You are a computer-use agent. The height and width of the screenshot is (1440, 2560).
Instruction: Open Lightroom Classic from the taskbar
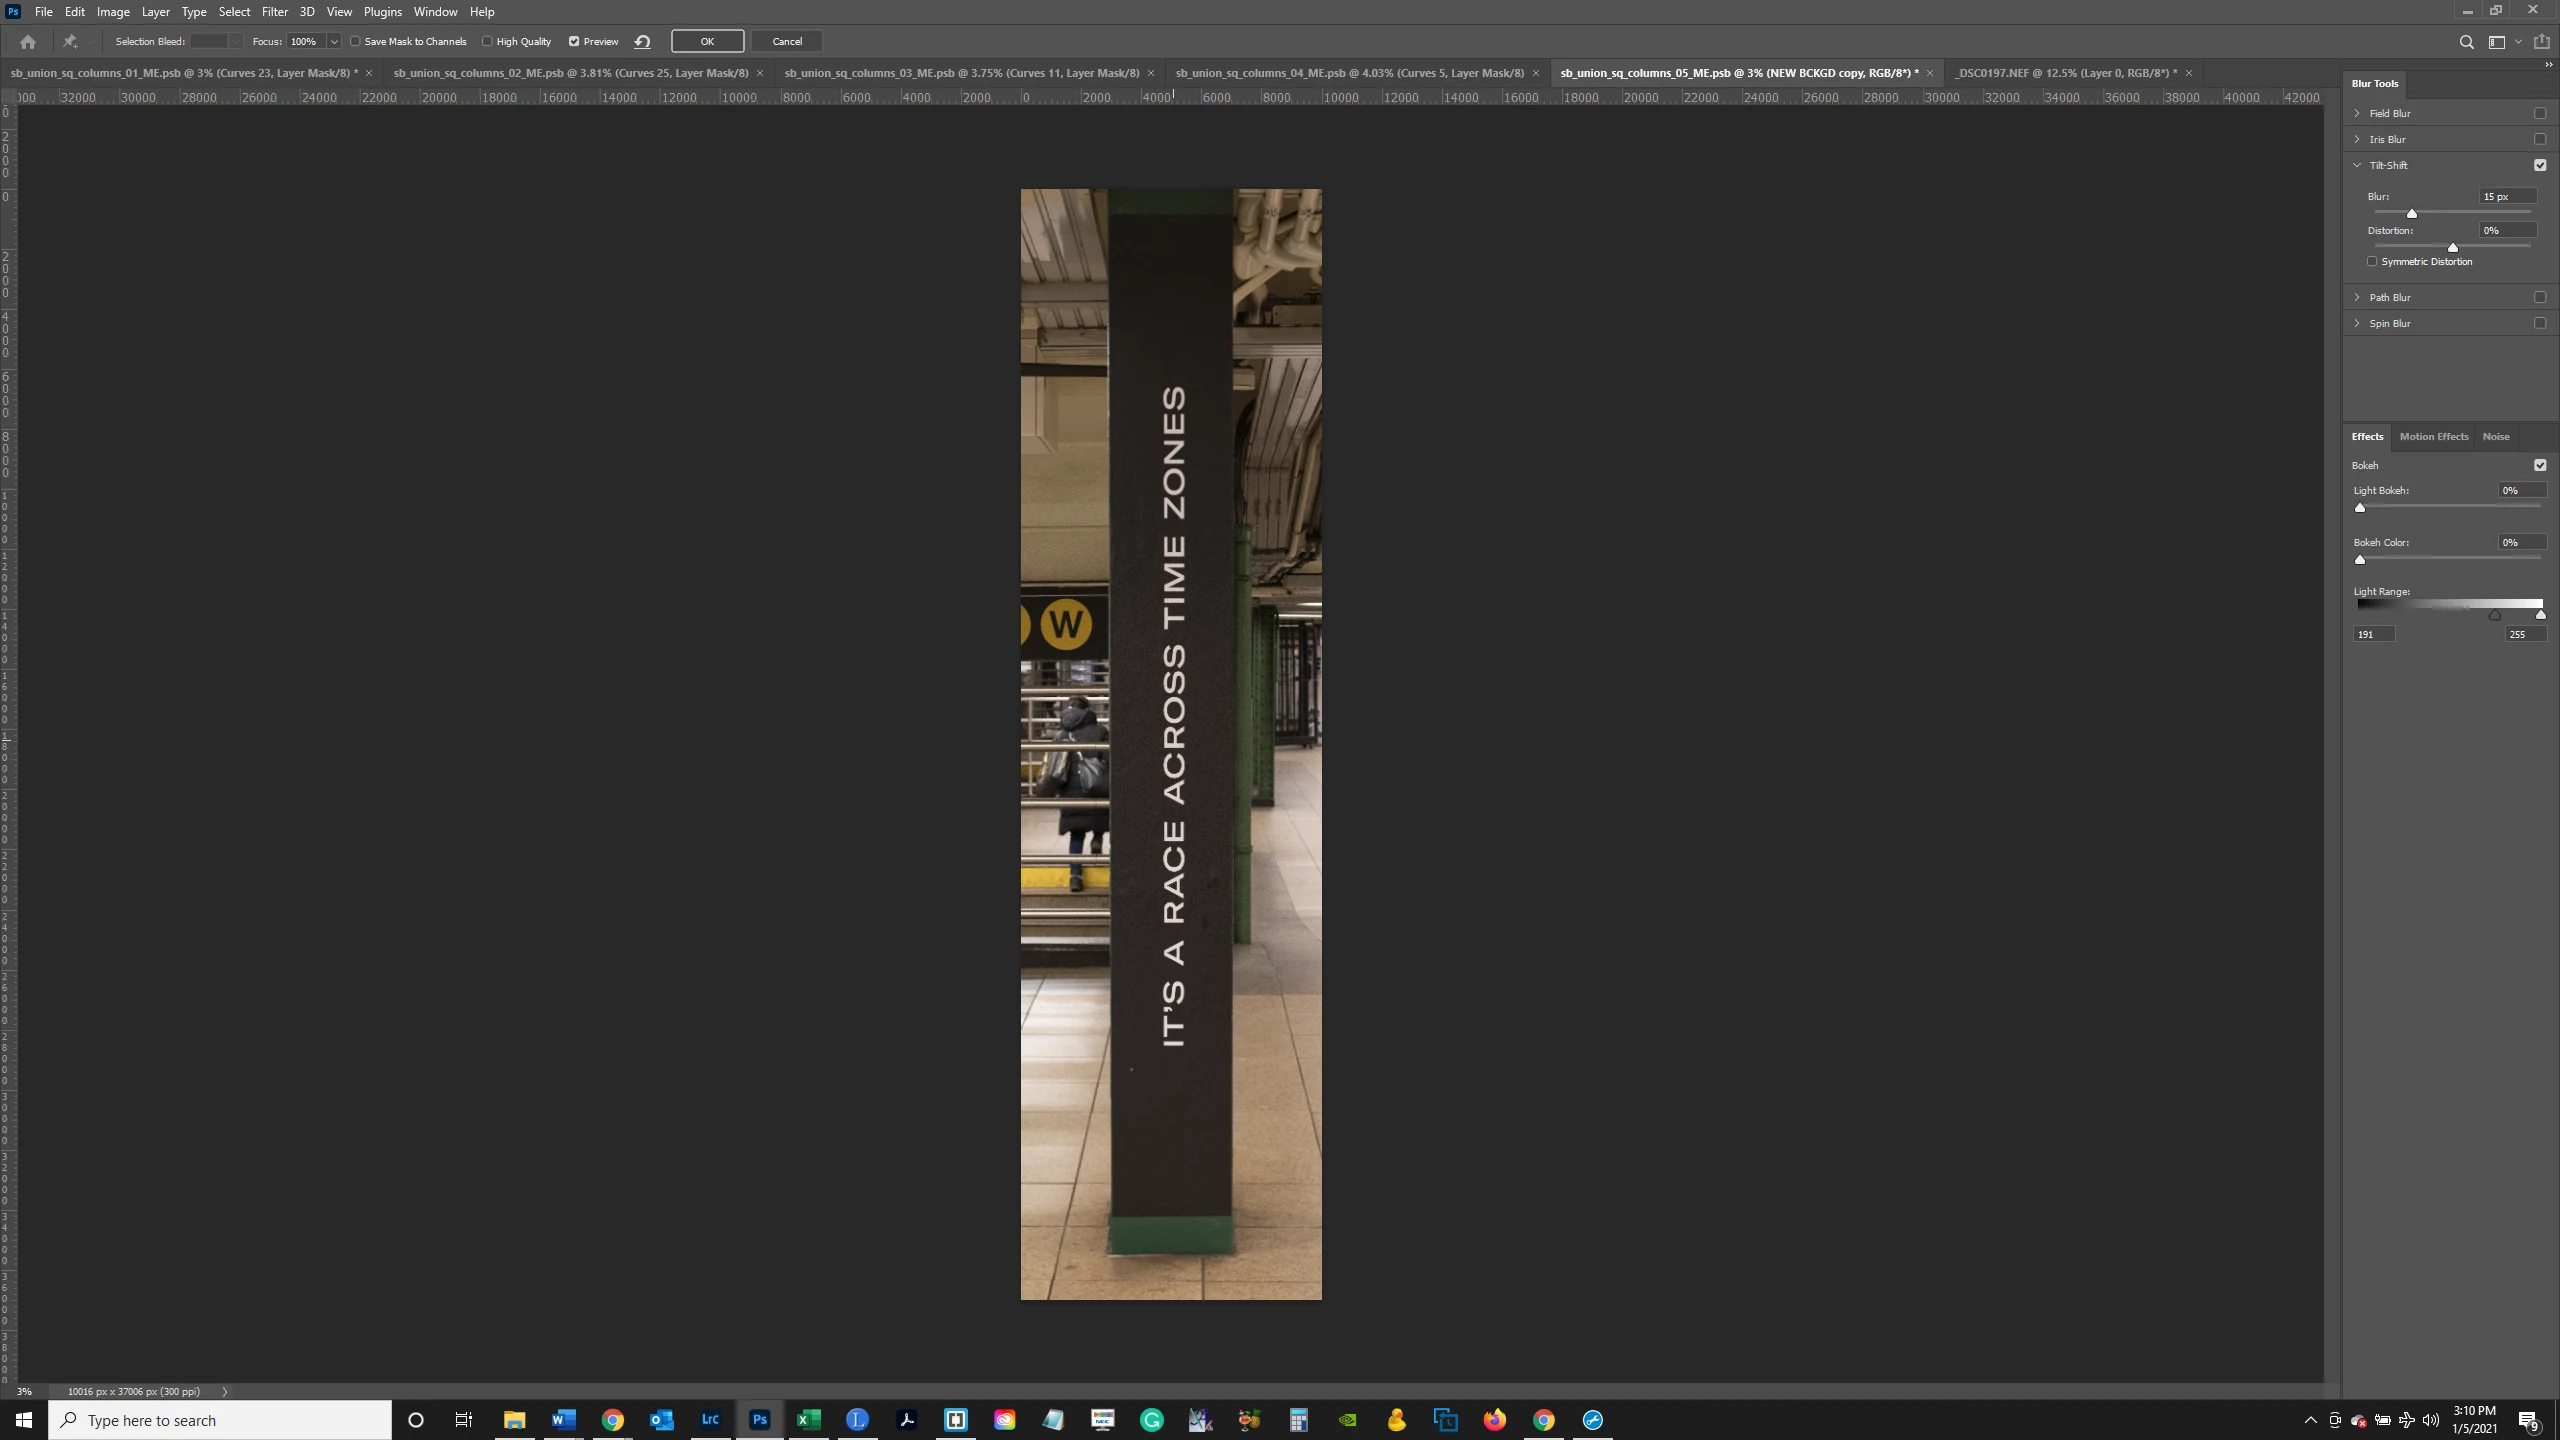(x=710, y=1420)
